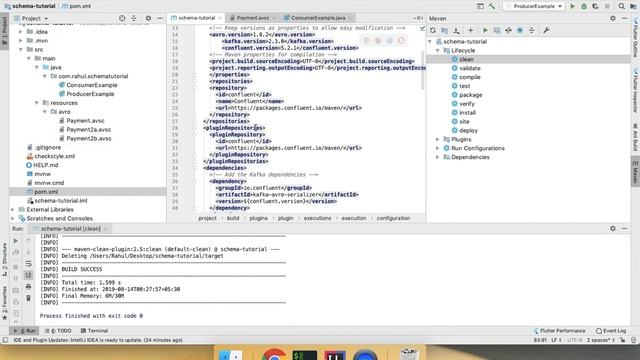Open Maven settings wrench icon
The width and height of the screenshot is (640, 360).
[546, 30]
